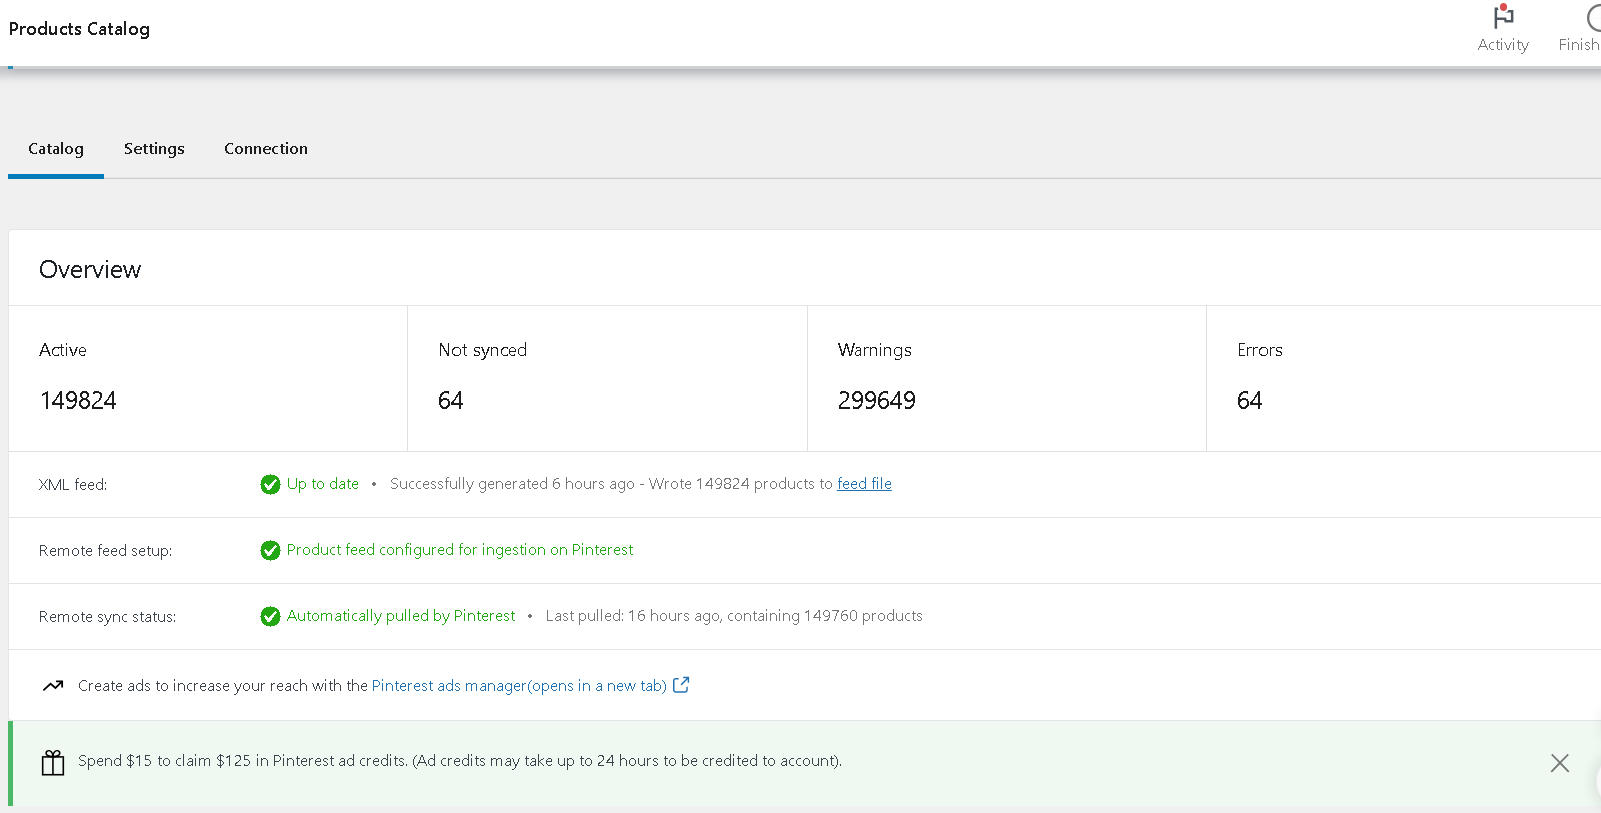Click the Finish setup circle icon

point(1592,18)
